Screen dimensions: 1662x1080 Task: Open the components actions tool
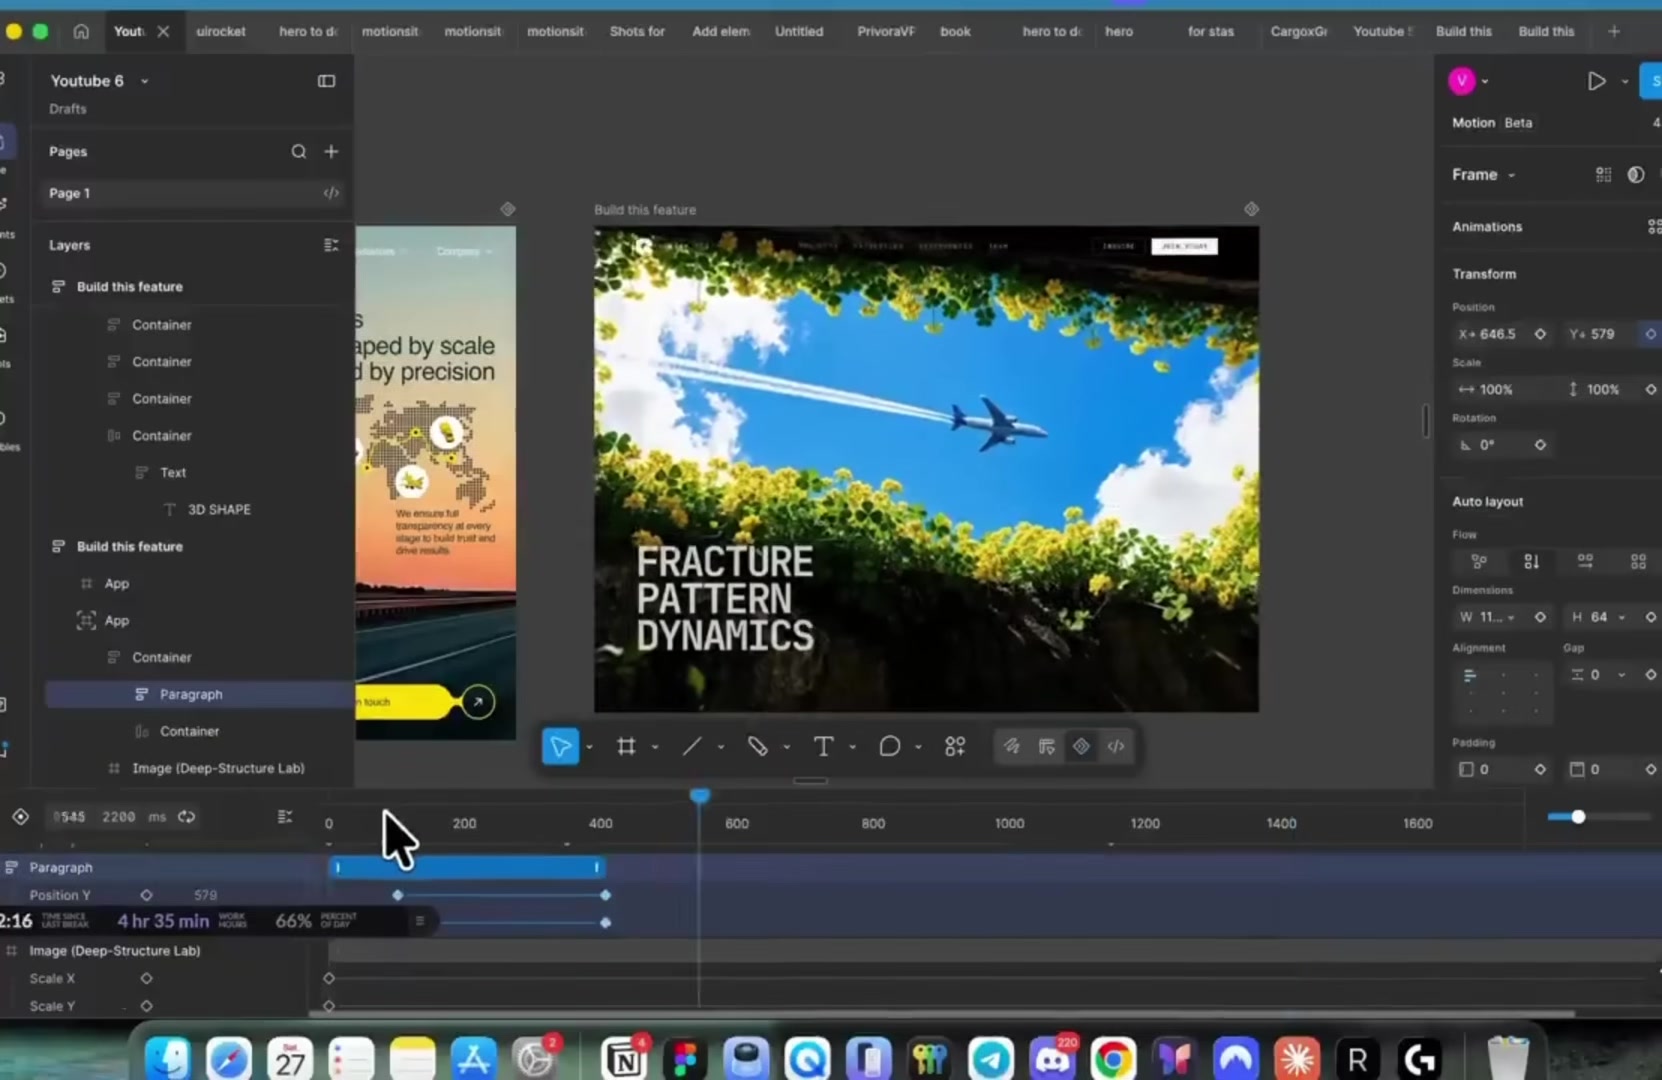(955, 746)
